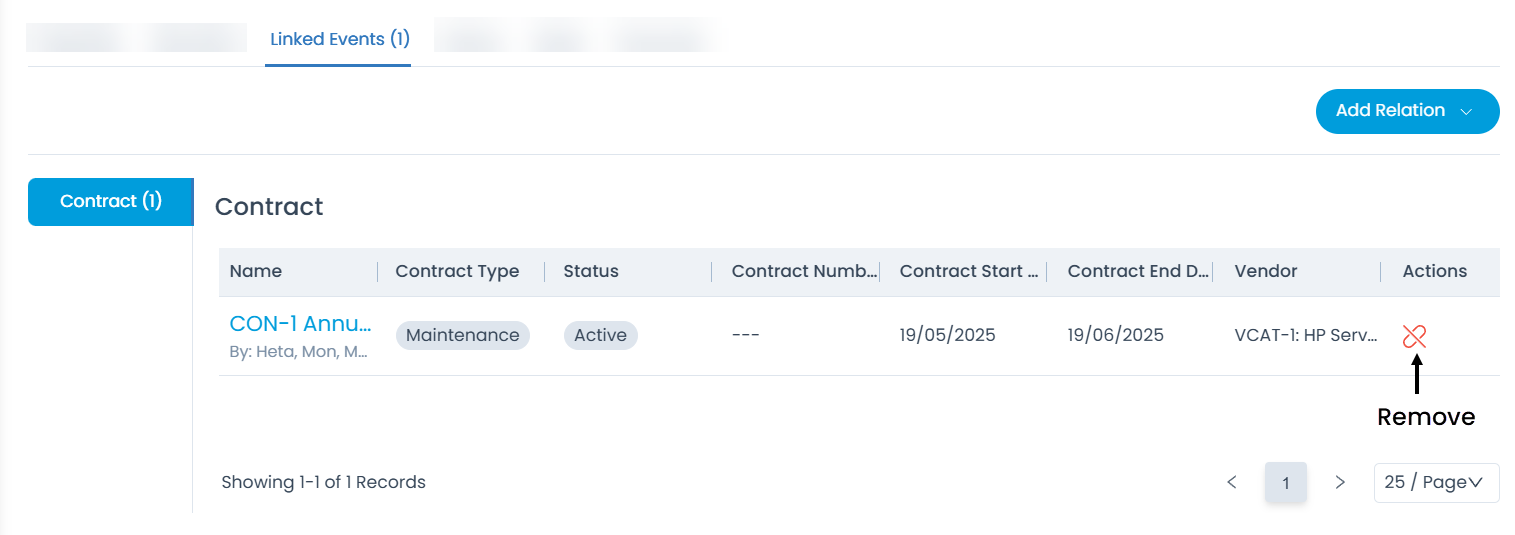Go to the next page arrow

[1340, 482]
